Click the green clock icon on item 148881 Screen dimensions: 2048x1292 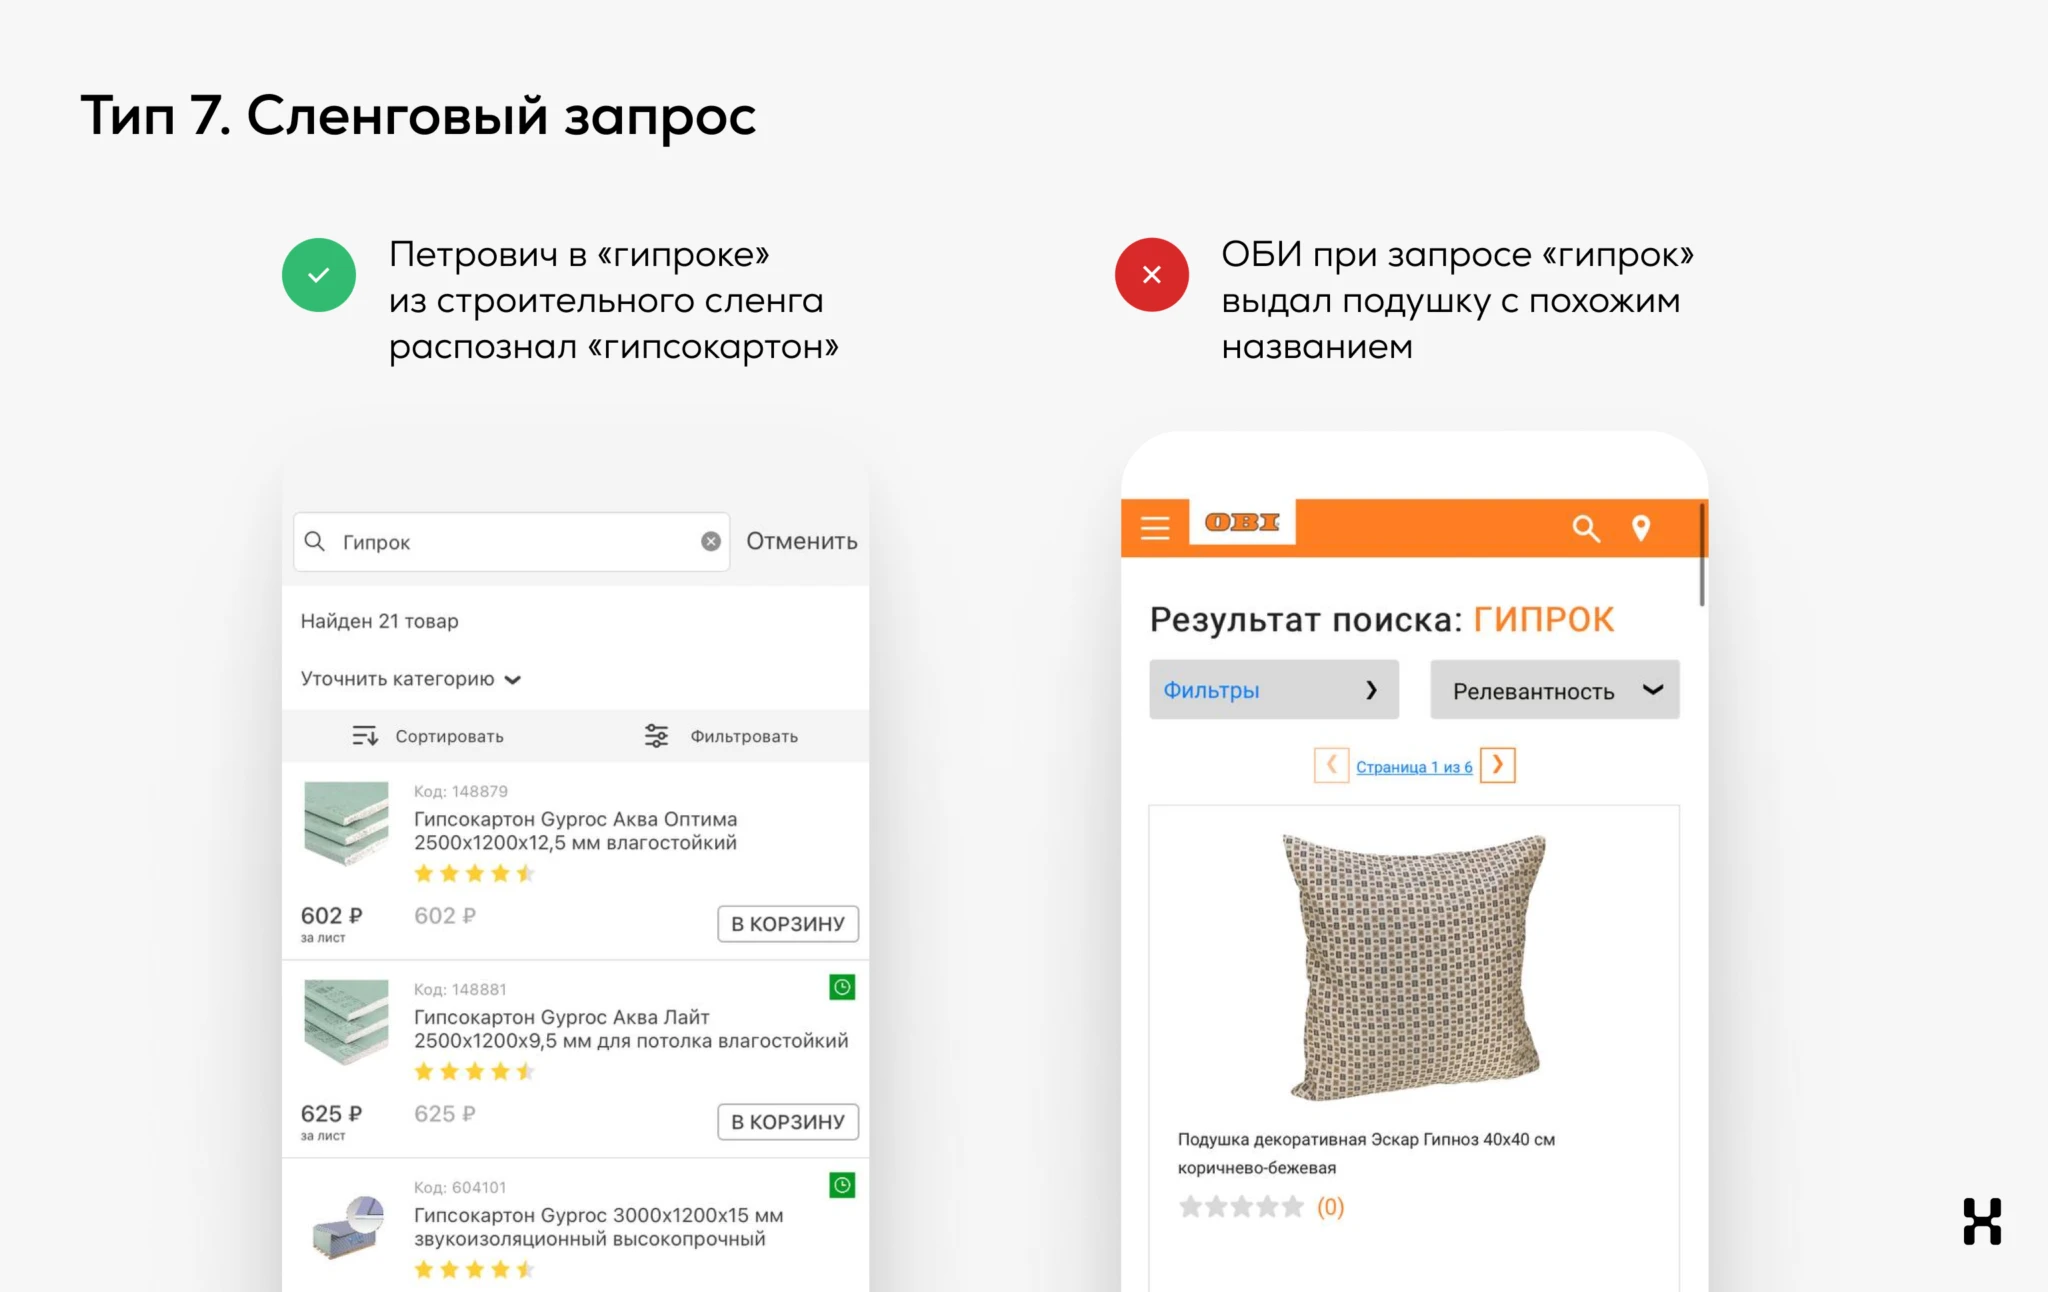pyautogui.click(x=842, y=987)
